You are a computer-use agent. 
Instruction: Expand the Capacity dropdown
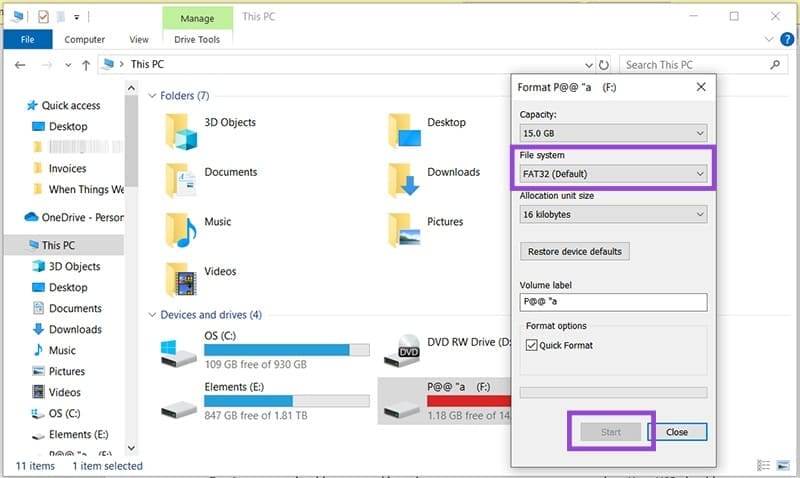[613, 132]
